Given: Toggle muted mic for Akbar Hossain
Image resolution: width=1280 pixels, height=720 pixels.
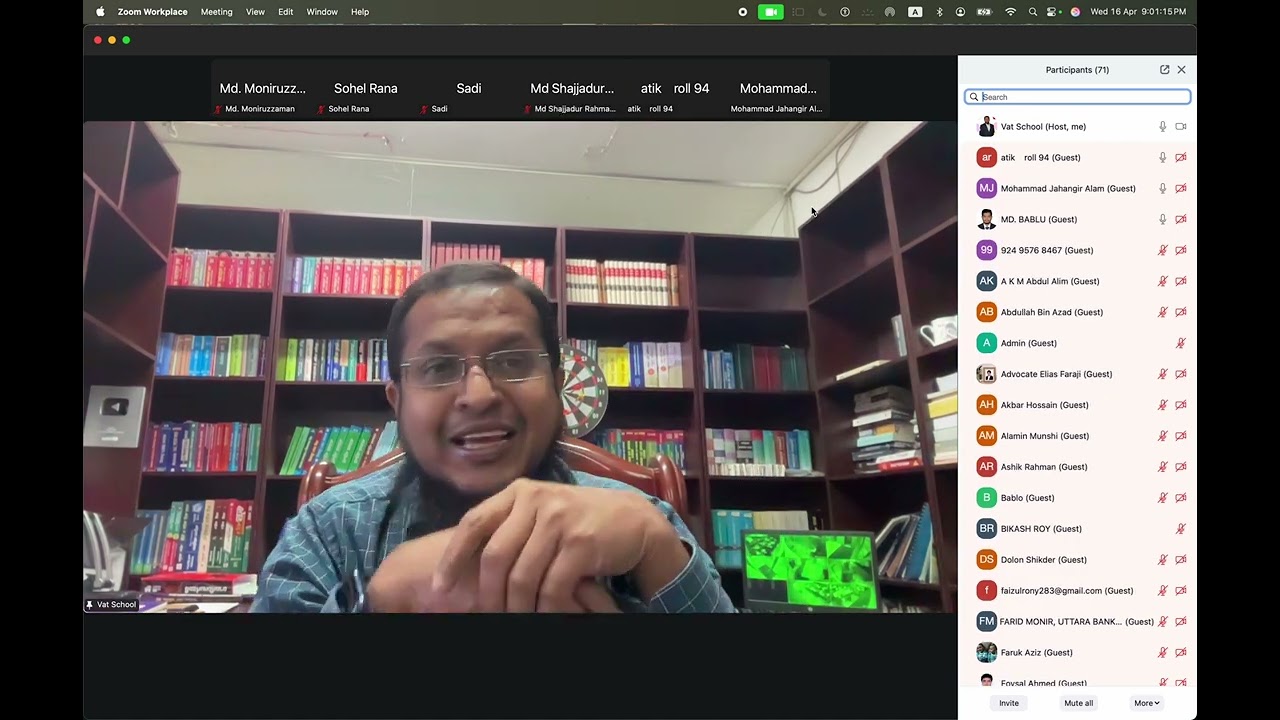Looking at the screenshot, I should click(1162, 405).
